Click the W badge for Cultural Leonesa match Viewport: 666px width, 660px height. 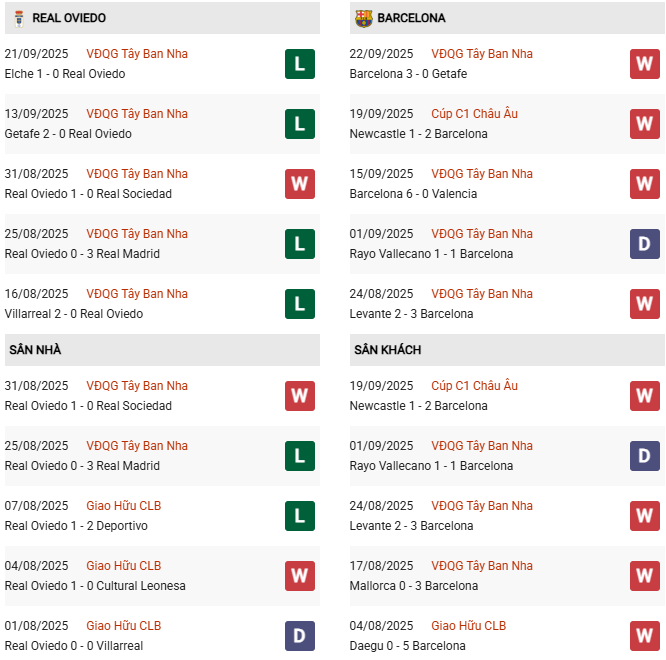tap(299, 576)
